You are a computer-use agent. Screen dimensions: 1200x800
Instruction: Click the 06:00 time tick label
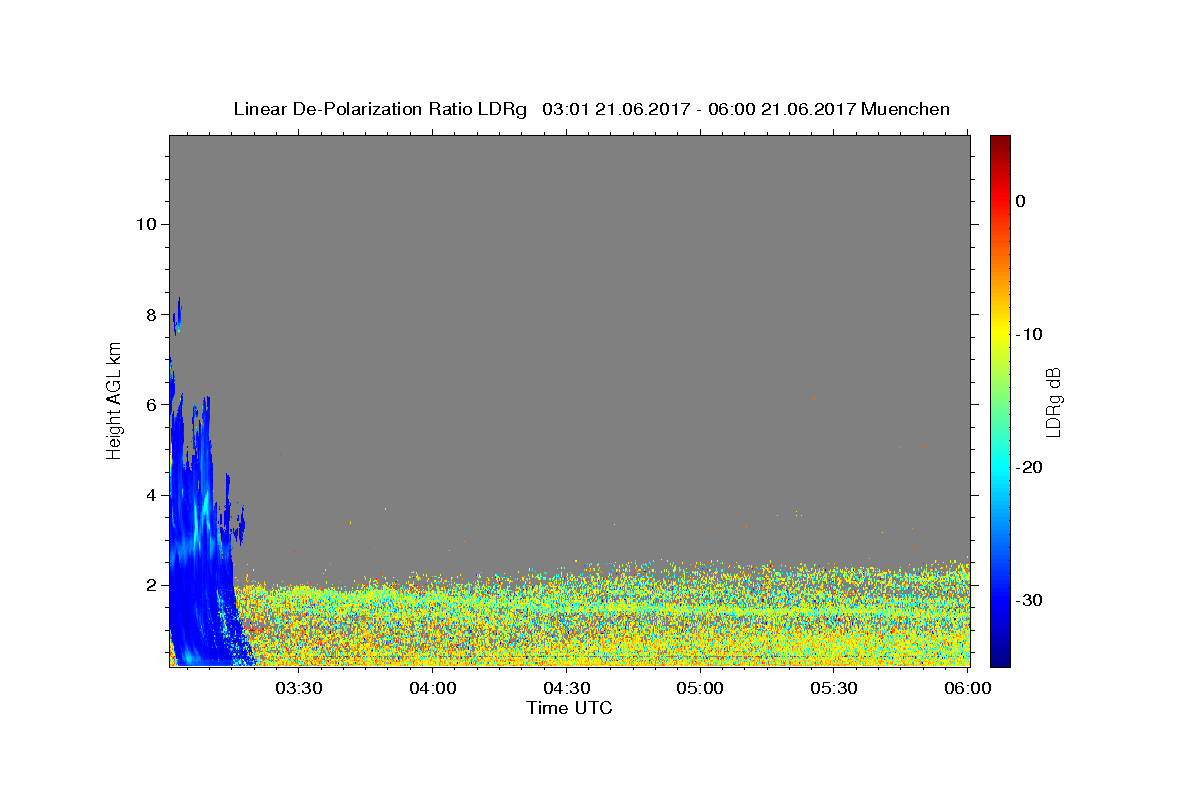[968, 689]
